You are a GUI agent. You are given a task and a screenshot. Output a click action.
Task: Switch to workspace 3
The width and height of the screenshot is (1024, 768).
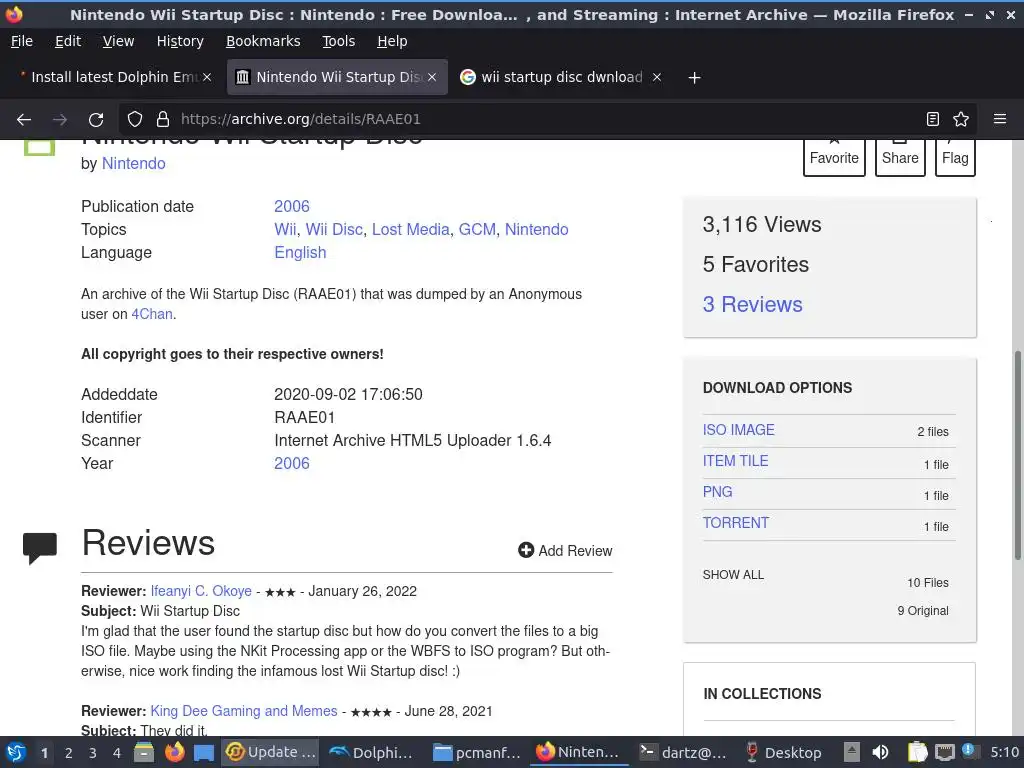coord(93,753)
